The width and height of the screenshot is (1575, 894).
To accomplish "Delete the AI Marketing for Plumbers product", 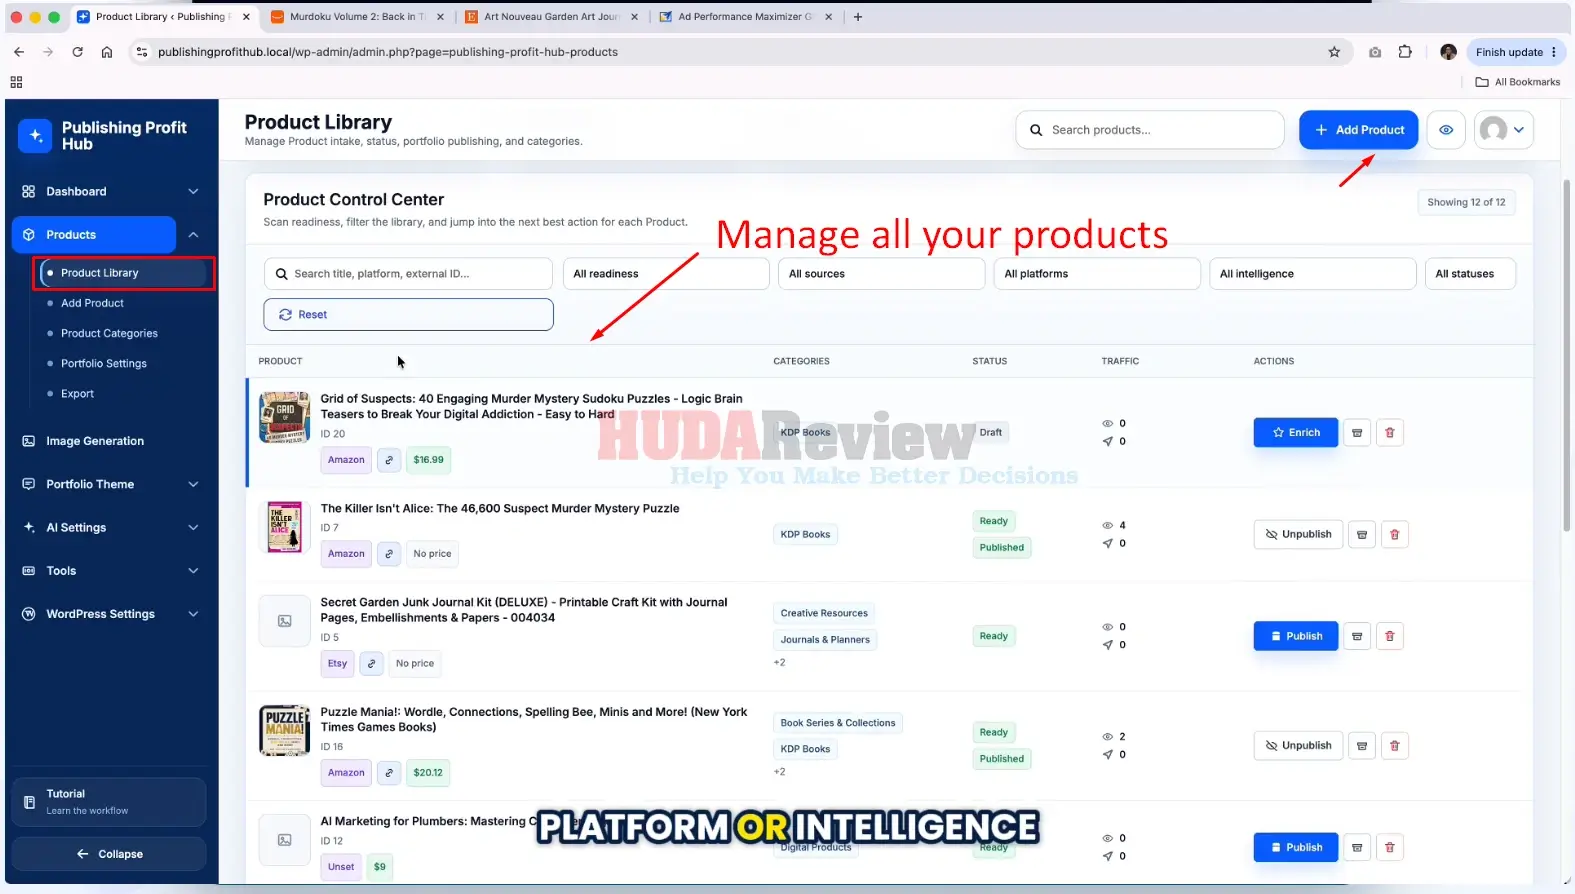I will click(x=1390, y=848).
